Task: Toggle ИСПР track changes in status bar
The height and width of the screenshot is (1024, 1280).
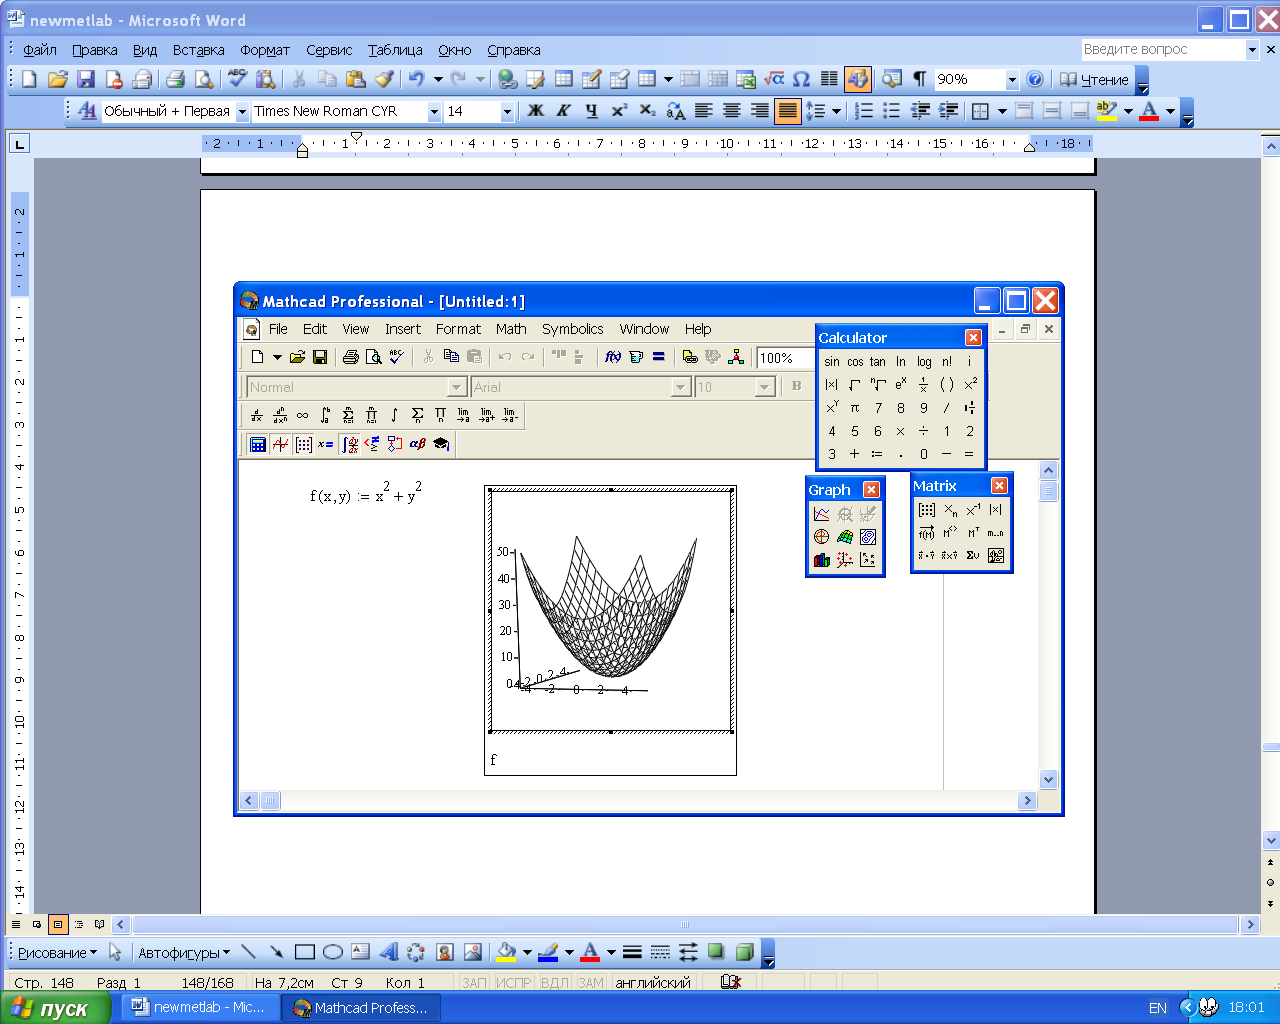Action: click(514, 983)
